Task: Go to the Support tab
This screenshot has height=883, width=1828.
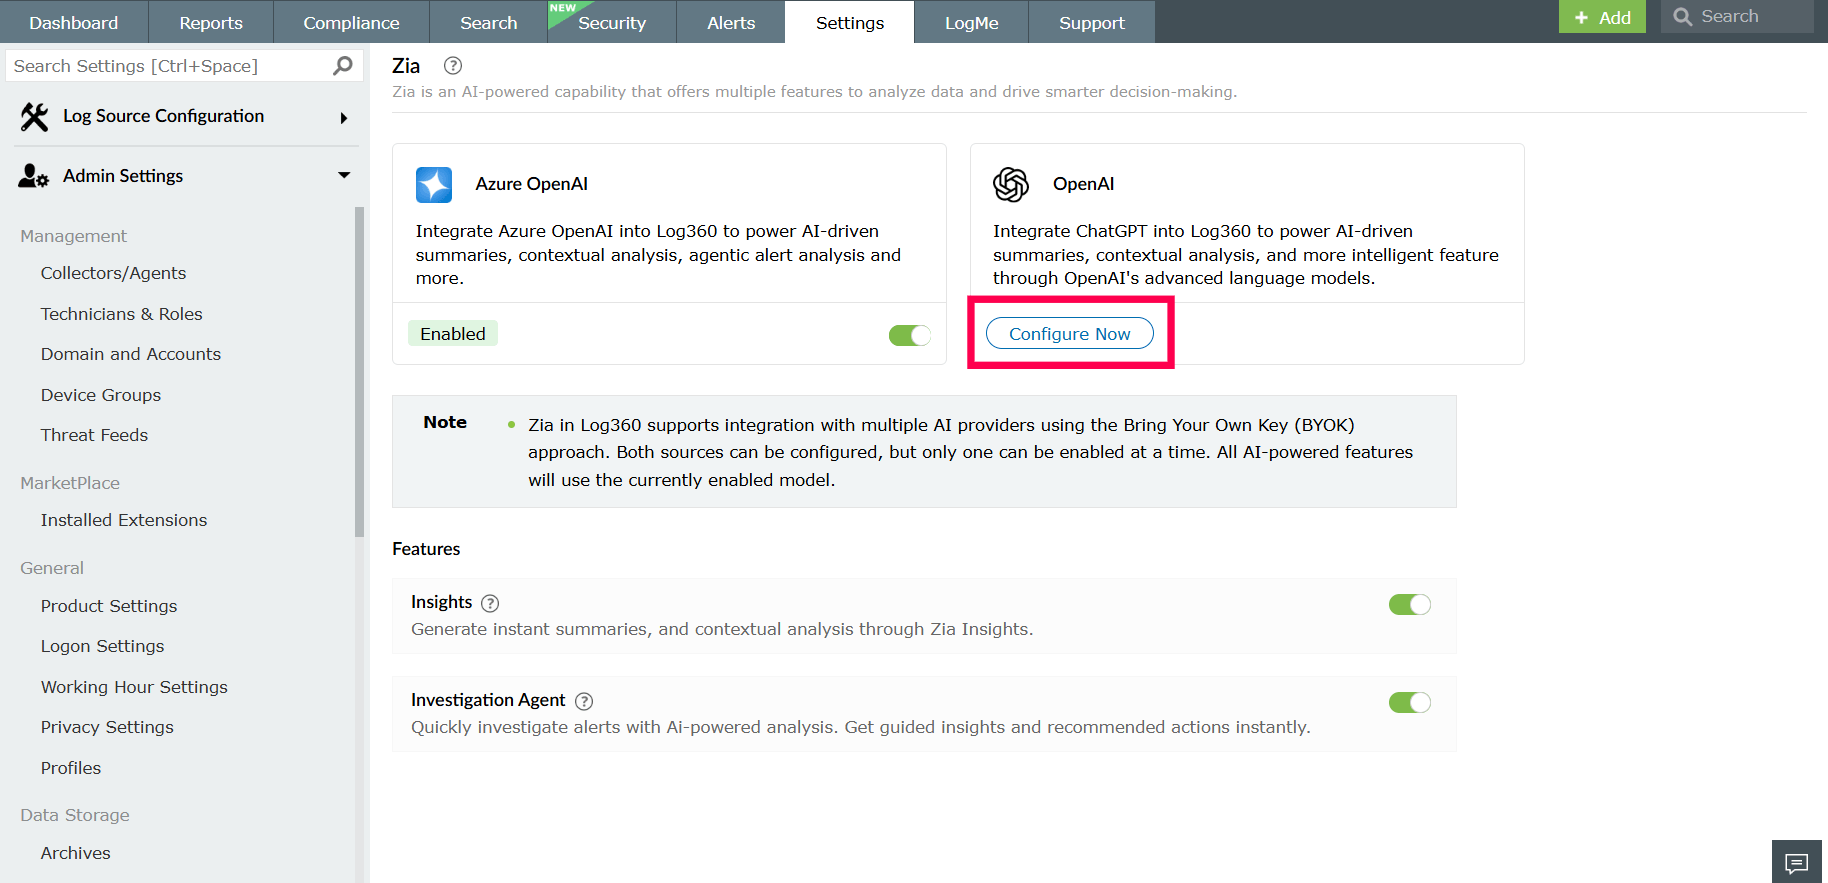Action: point(1092,22)
